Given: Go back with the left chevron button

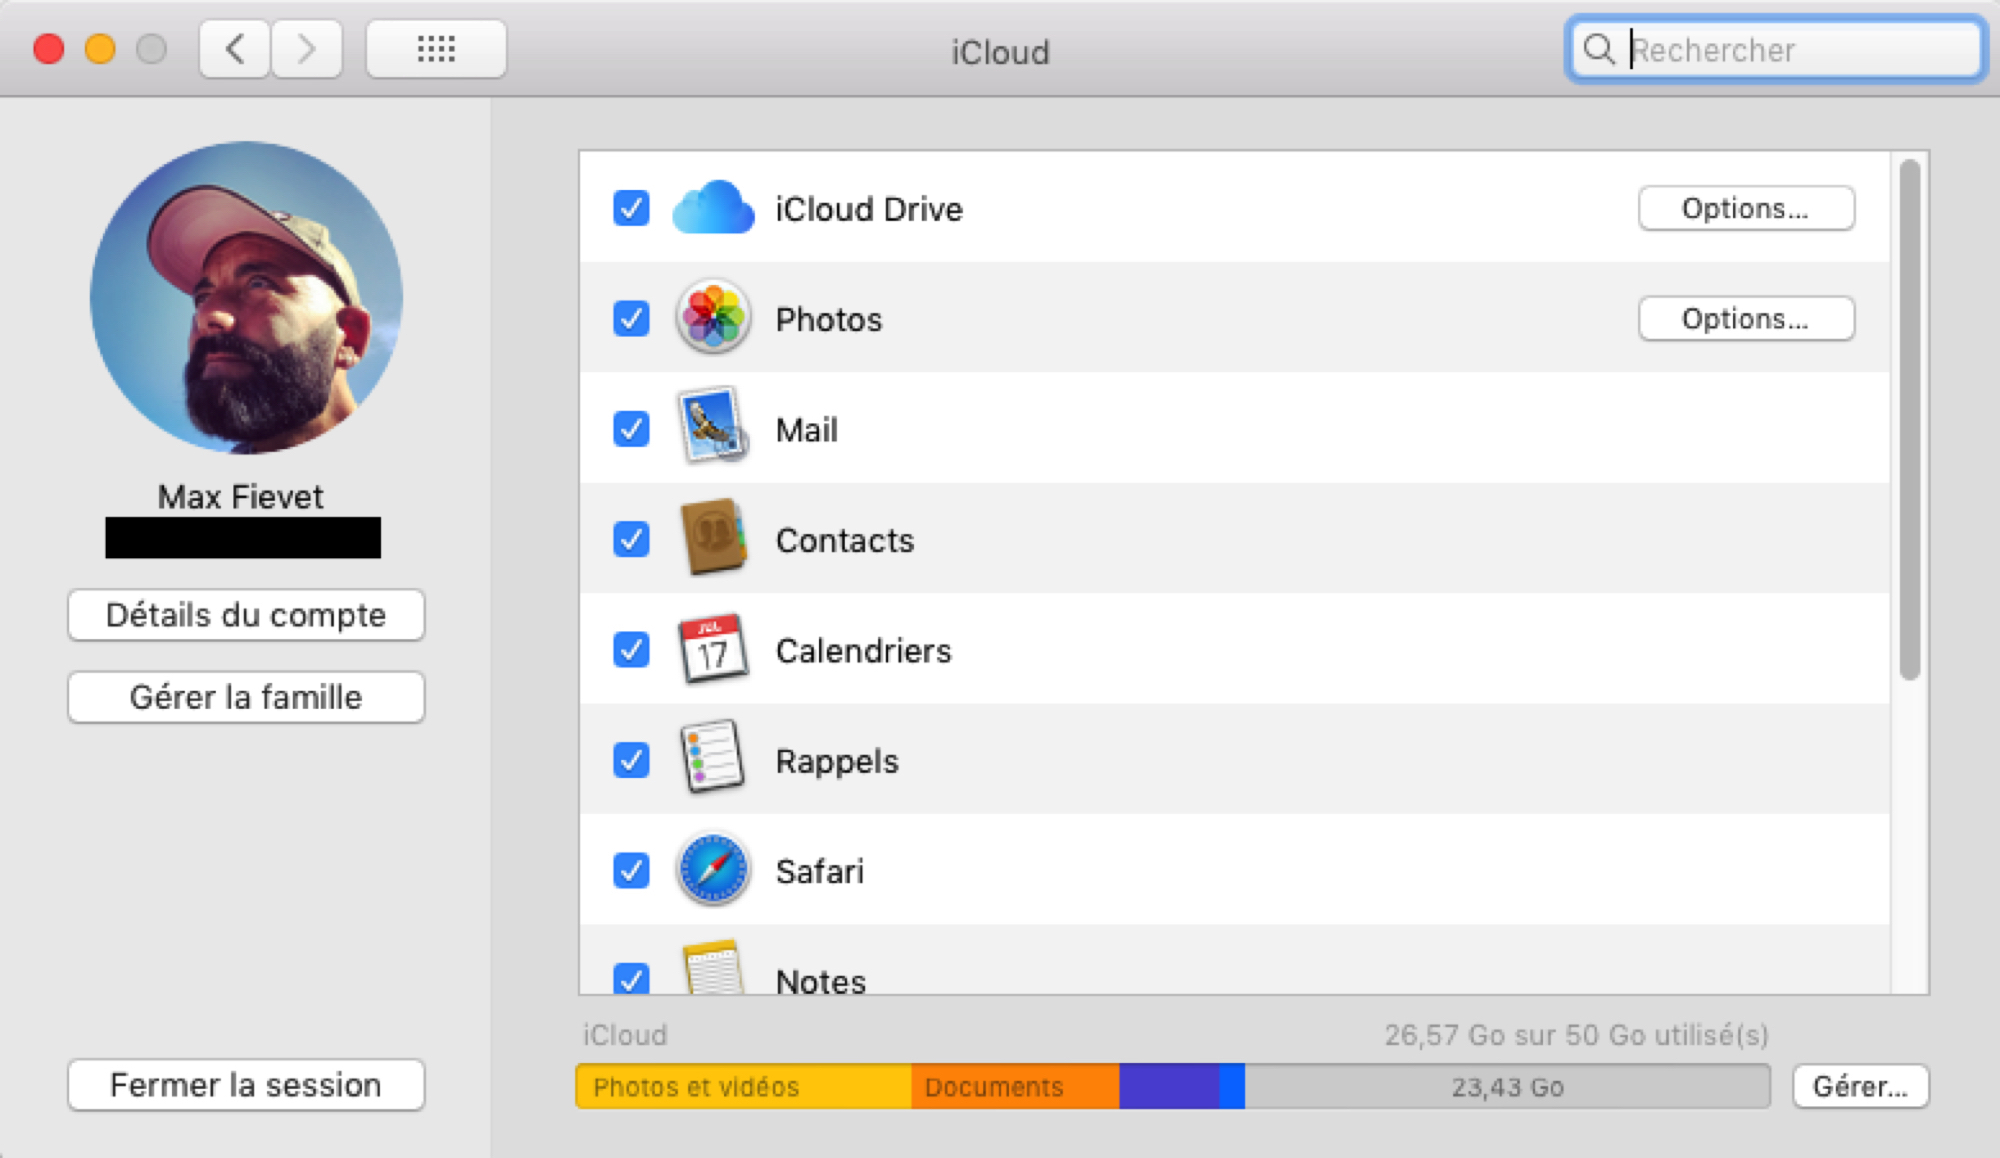Looking at the screenshot, I should (235, 49).
